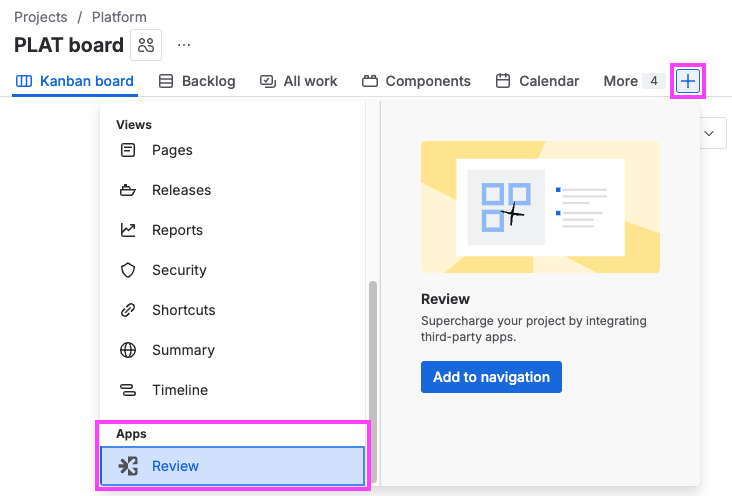Viewport: 732px width, 496px height.
Task: Select the Summary globe icon
Action: [x=128, y=350]
